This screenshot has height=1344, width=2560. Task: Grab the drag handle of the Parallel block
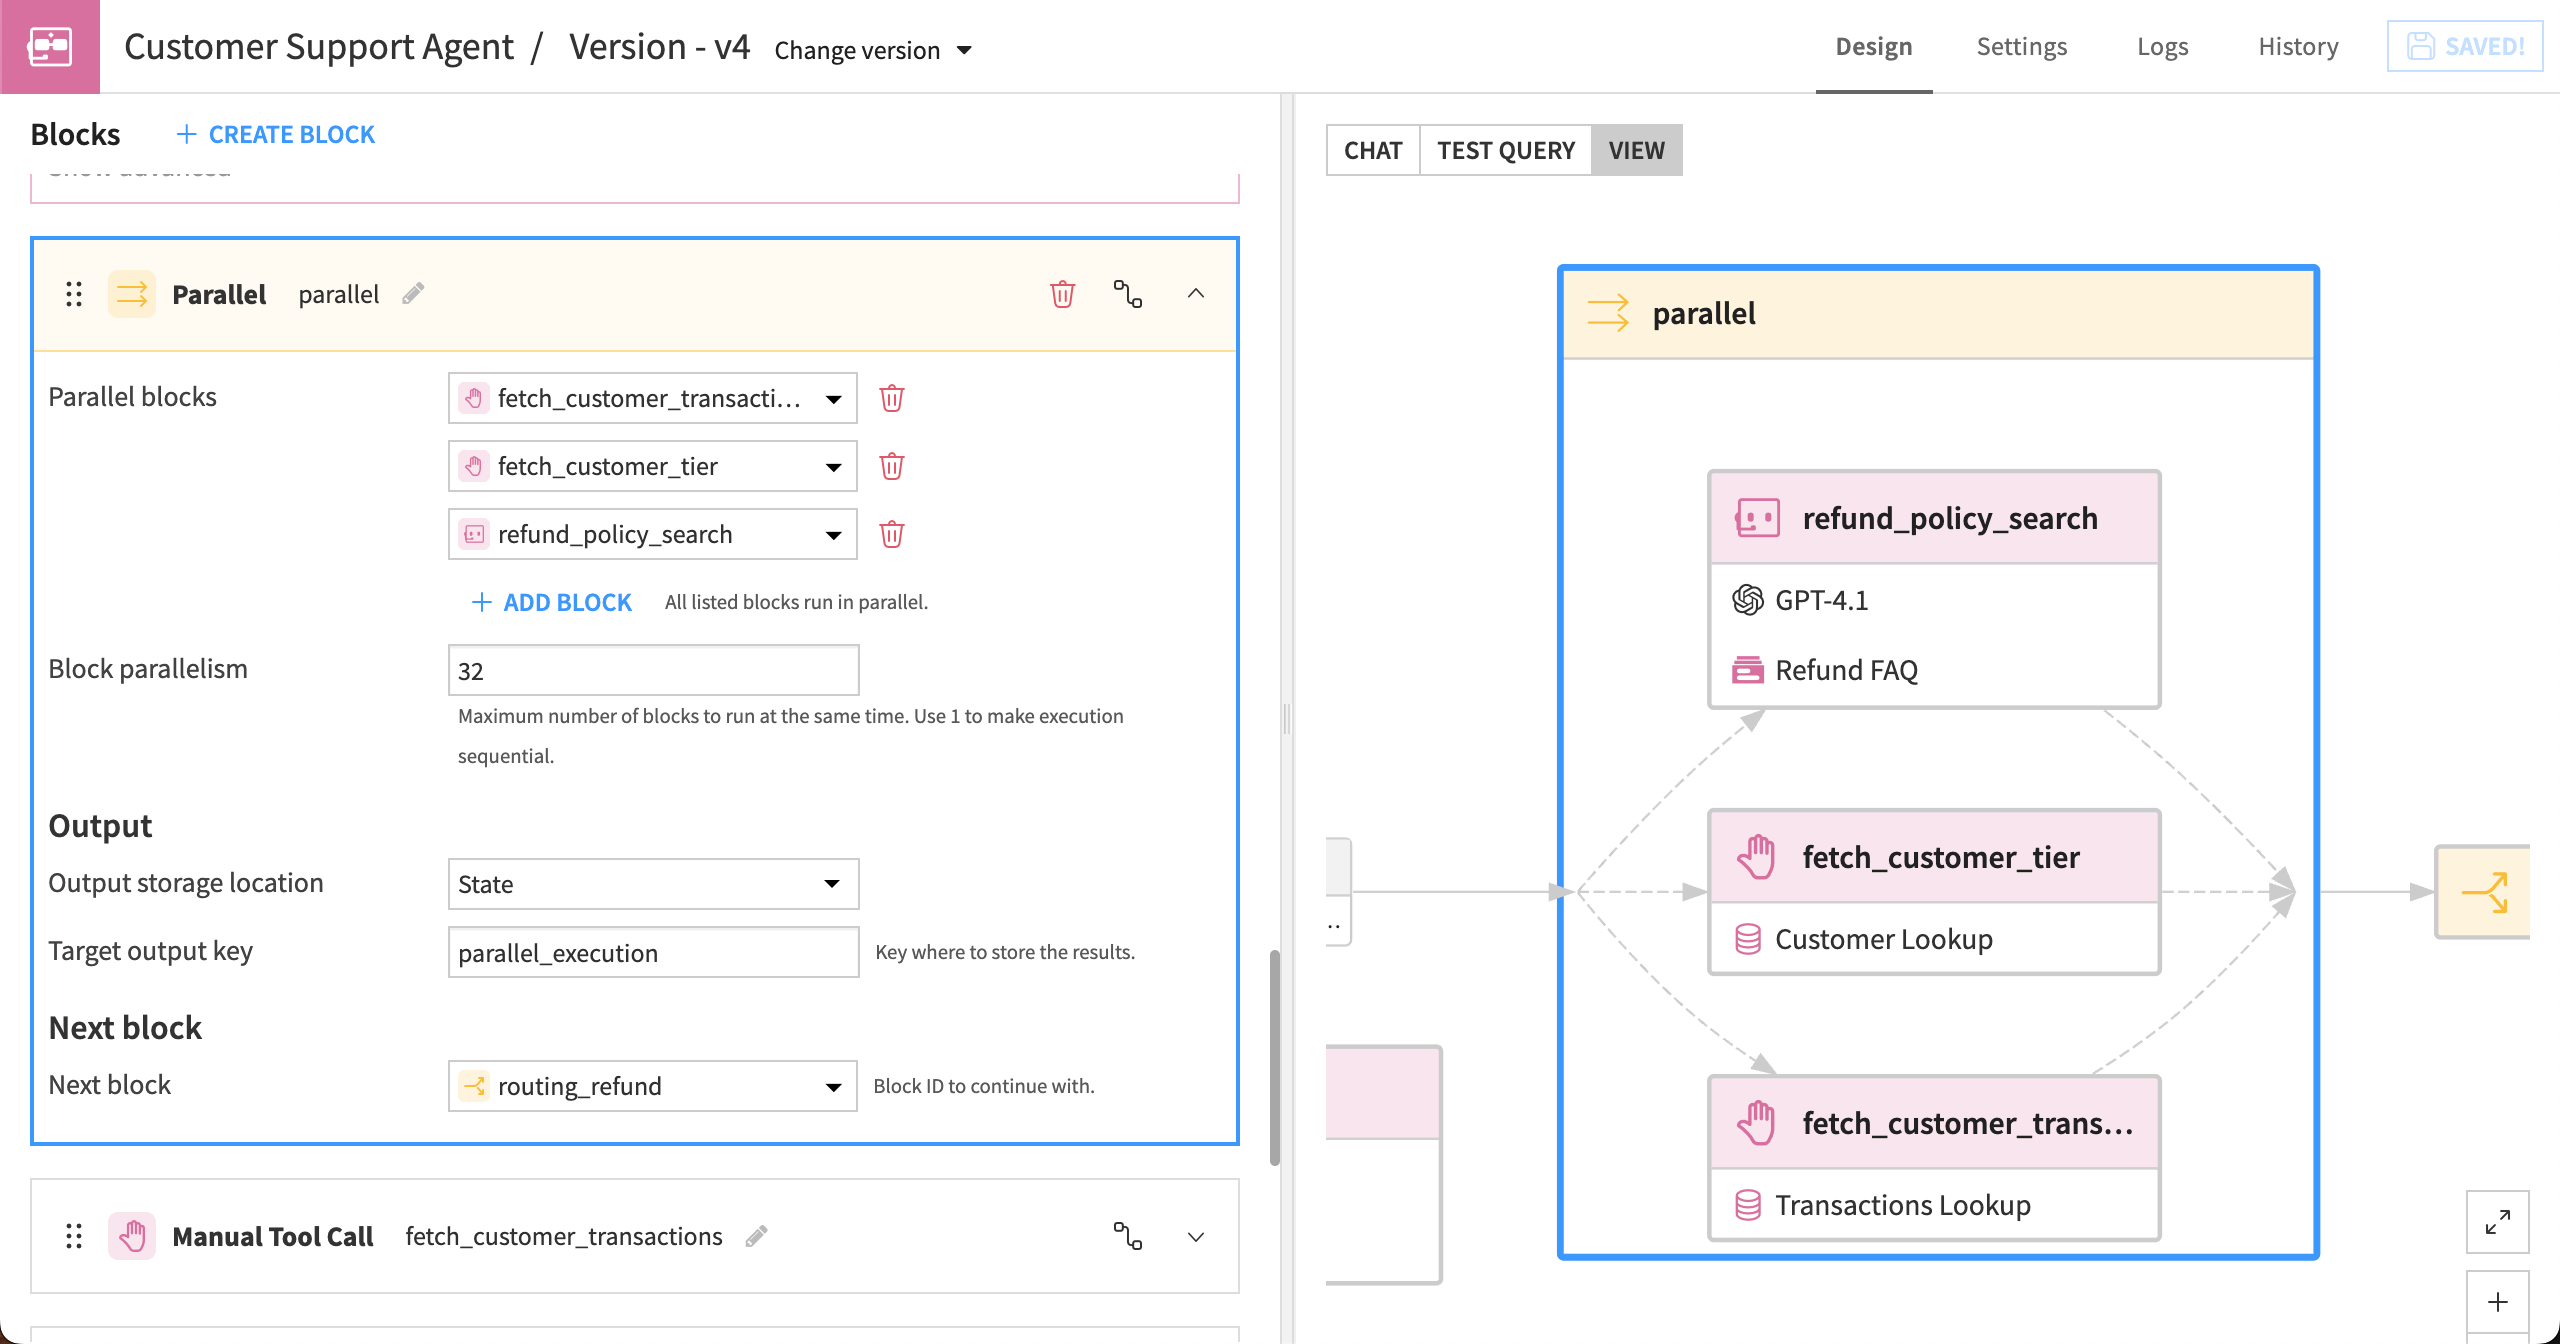coord(72,294)
